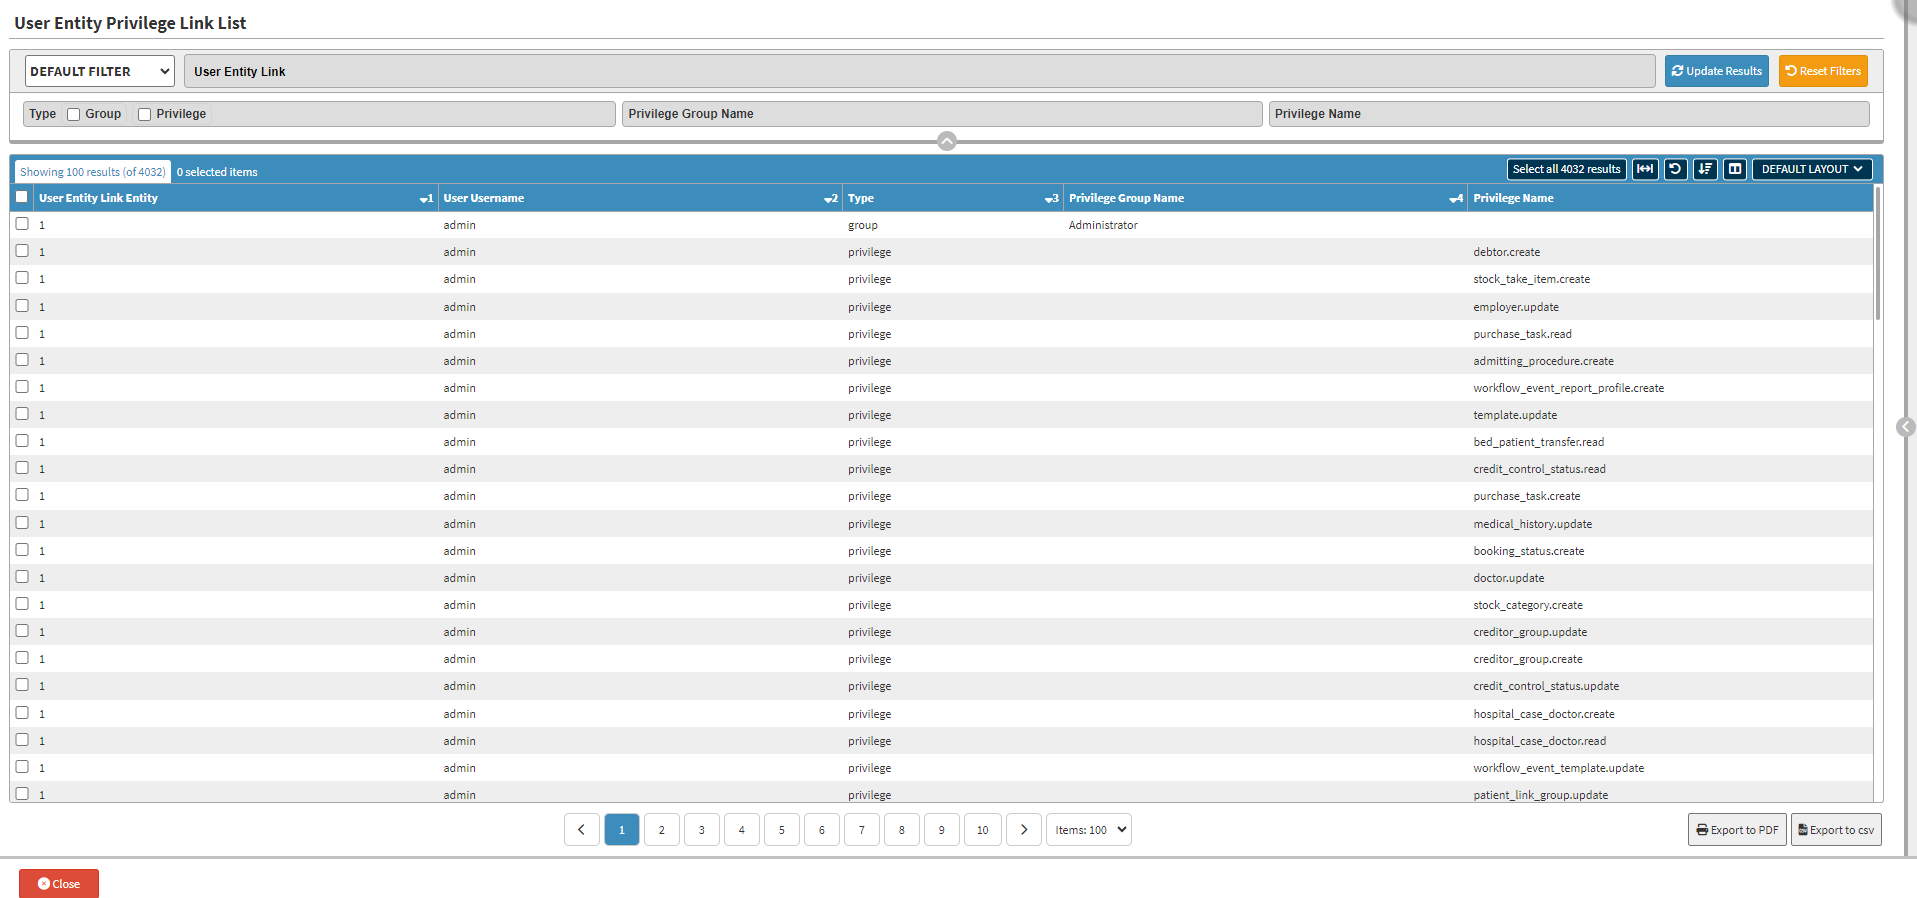Click the Update Results button
Image resolution: width=1917 pixels, height=898 pixels.
click(1716, 71)
